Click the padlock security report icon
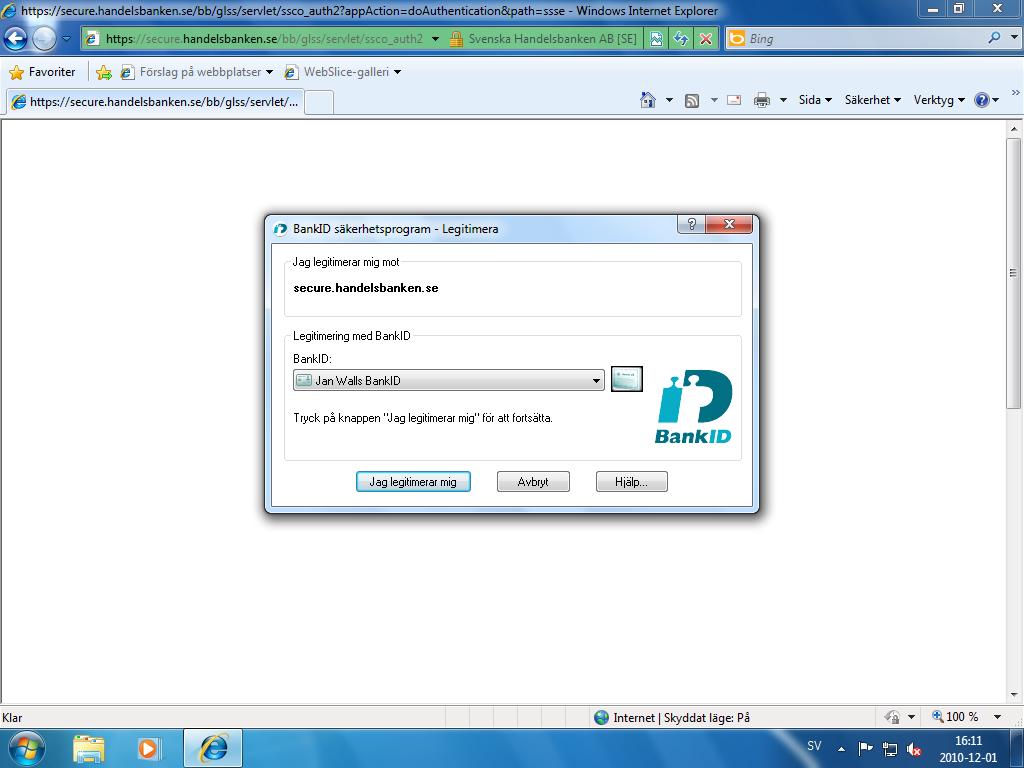The height and width of the screenshot is (768, 1024). pyautogui.click(x=456, y=39)
